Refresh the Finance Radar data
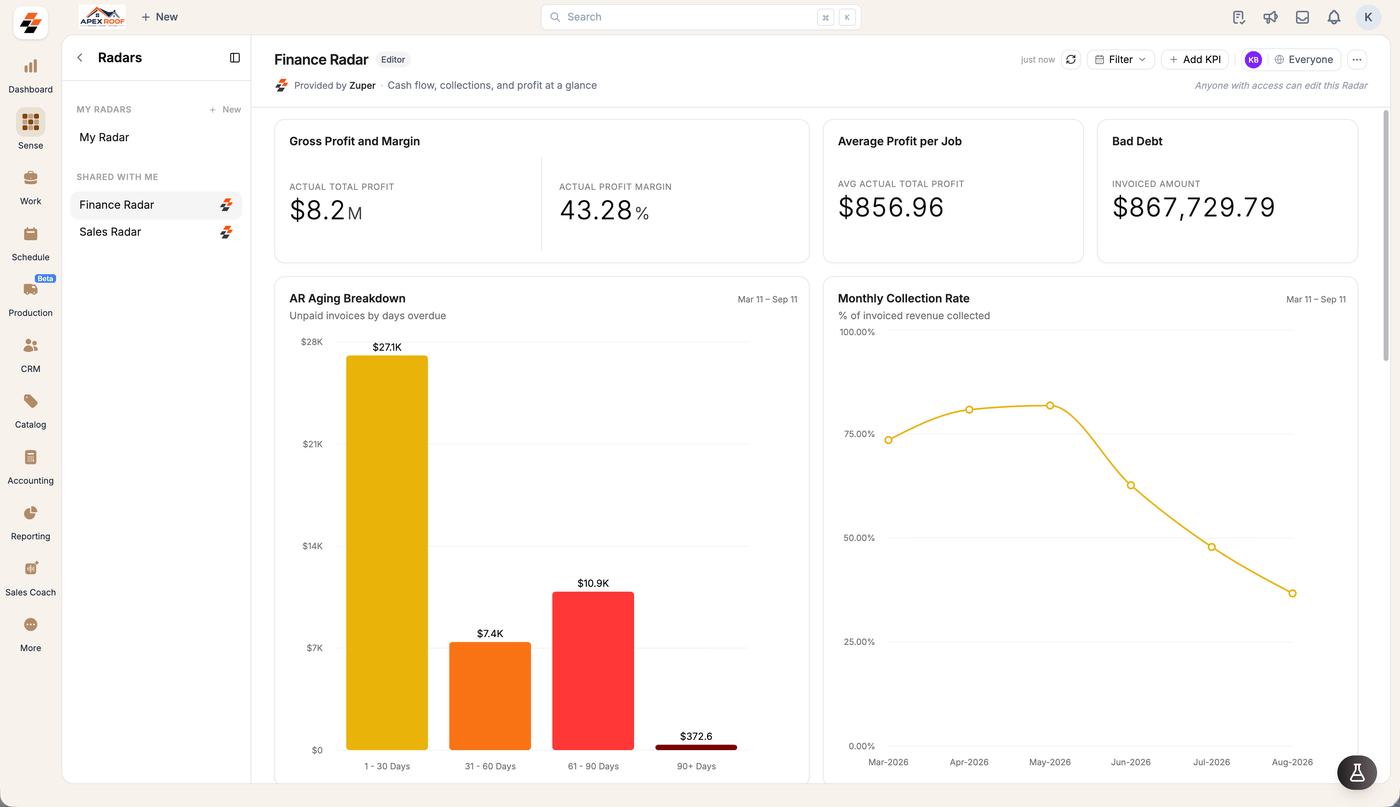1400x807 pixels. point(1071,60)
